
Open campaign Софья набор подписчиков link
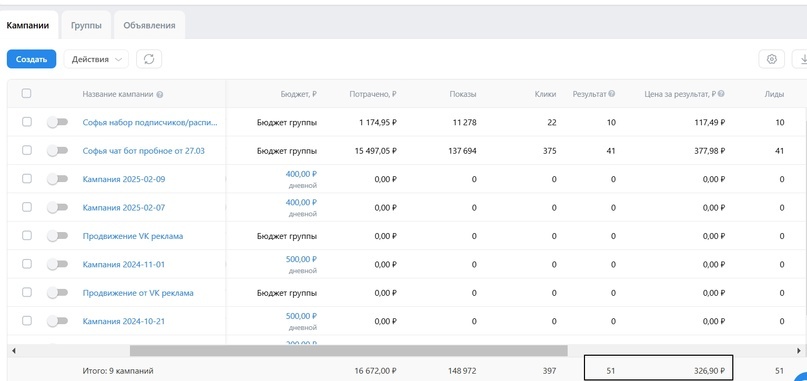[x=150, y=123]
